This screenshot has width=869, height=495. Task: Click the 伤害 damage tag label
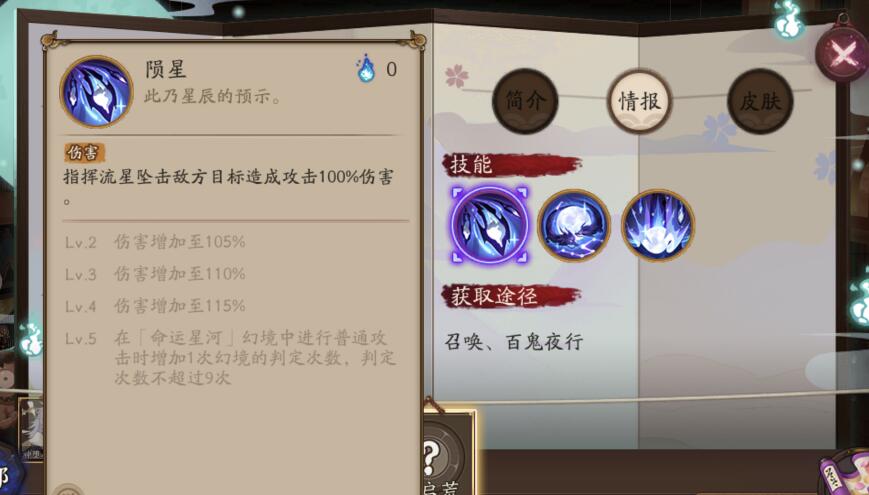click(84, 152)
